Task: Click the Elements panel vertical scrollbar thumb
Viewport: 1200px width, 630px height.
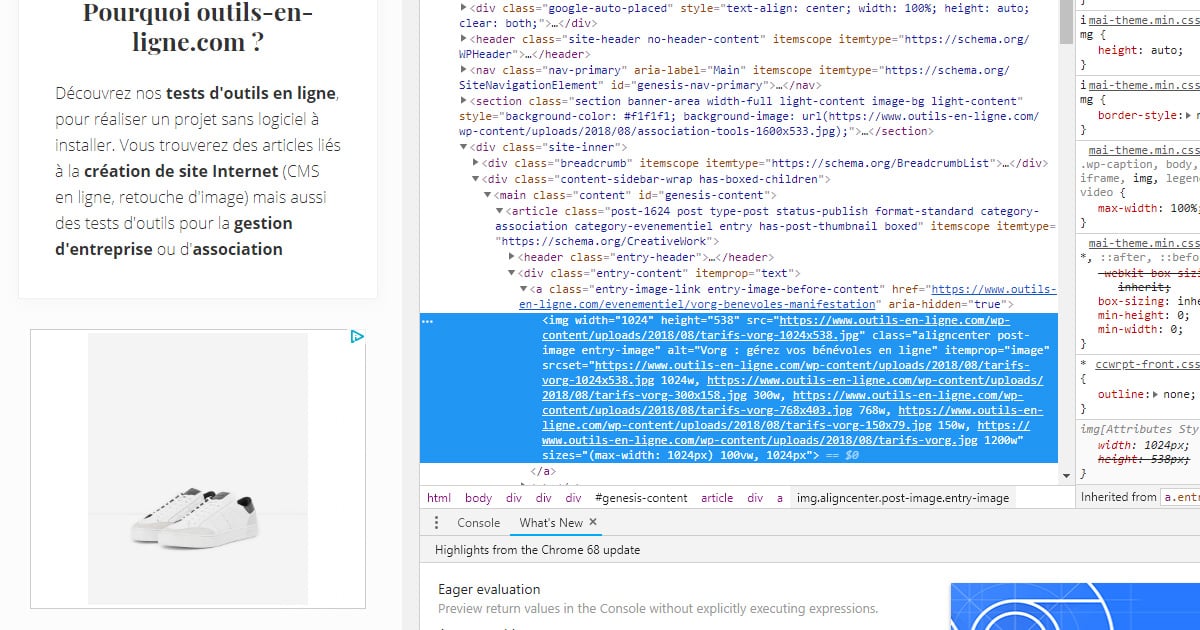Action: [1067, 24]
